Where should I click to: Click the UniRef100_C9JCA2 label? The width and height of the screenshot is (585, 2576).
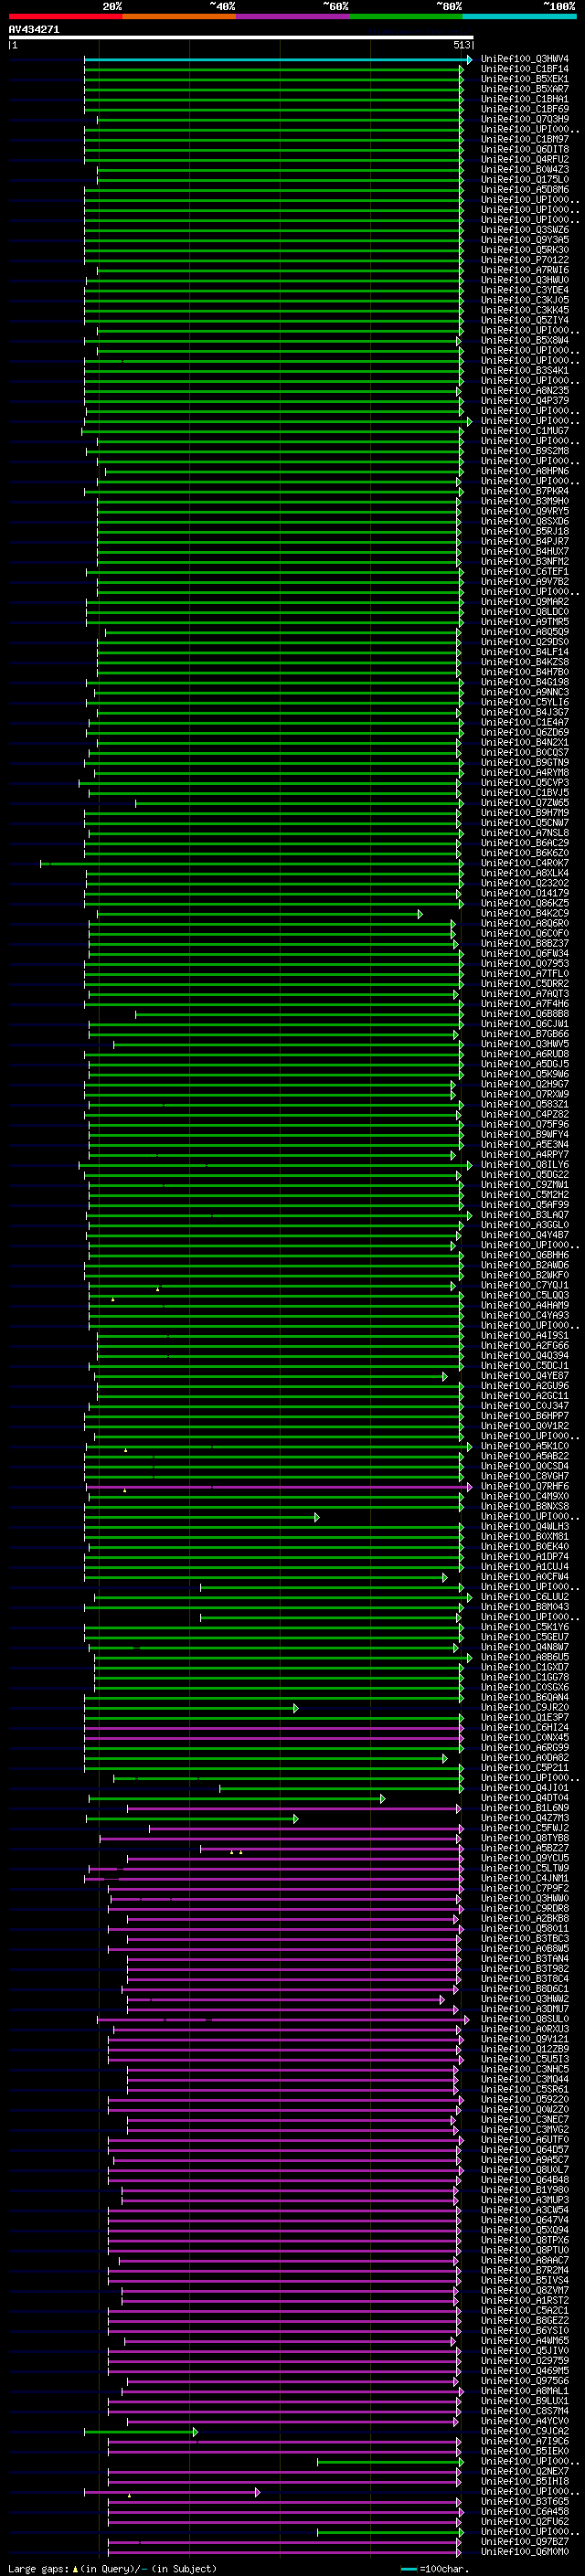[x=525, y=2431]
